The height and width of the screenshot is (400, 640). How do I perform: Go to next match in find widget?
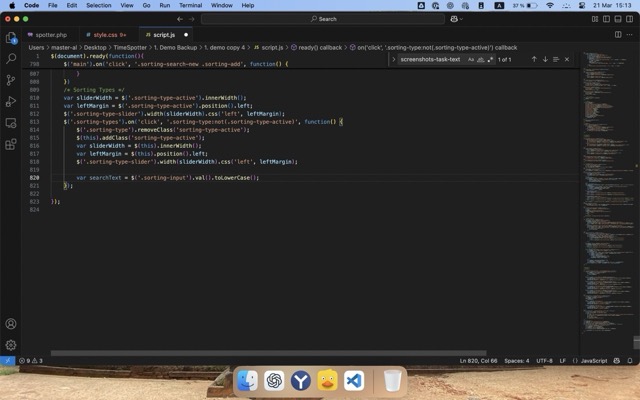(545, 59)
